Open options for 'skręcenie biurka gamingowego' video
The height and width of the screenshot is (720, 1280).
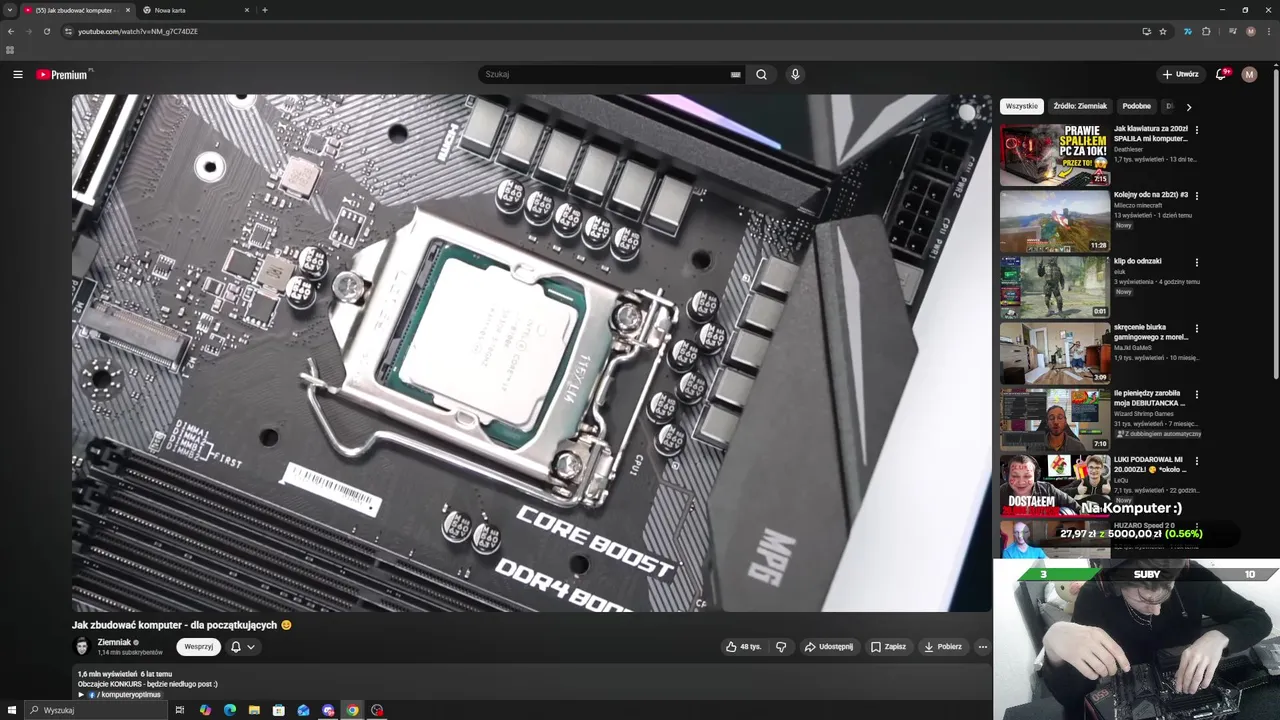1197,328
